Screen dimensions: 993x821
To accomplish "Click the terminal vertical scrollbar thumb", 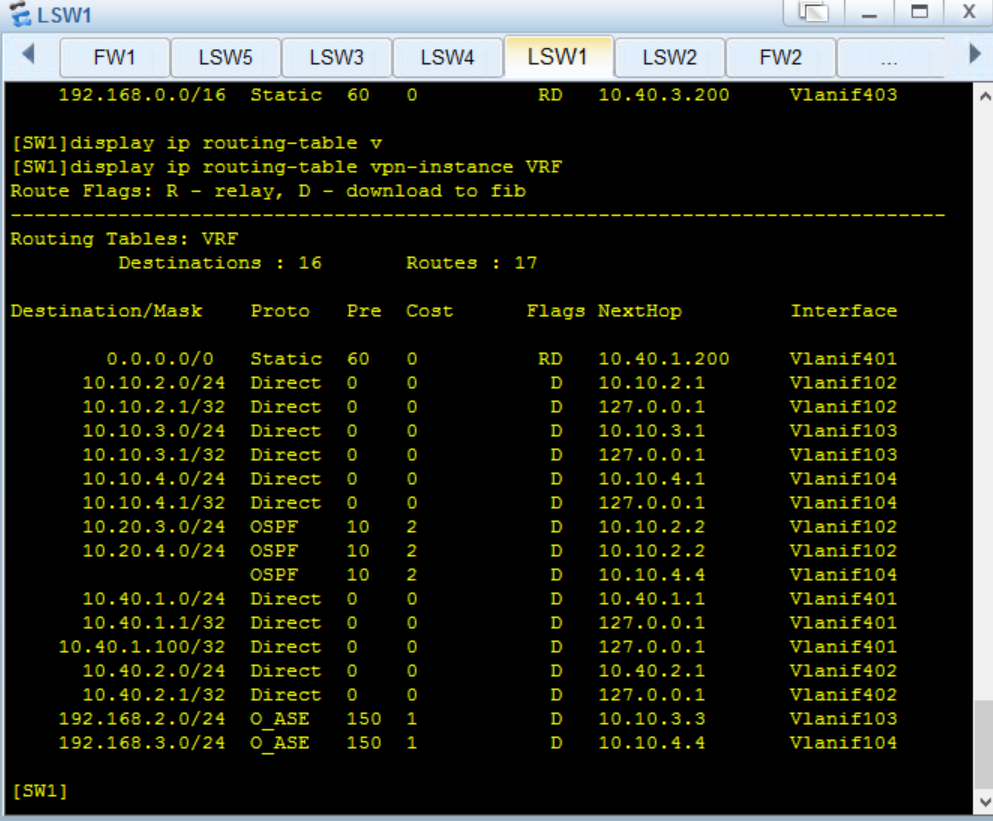I will pos(984,744).
